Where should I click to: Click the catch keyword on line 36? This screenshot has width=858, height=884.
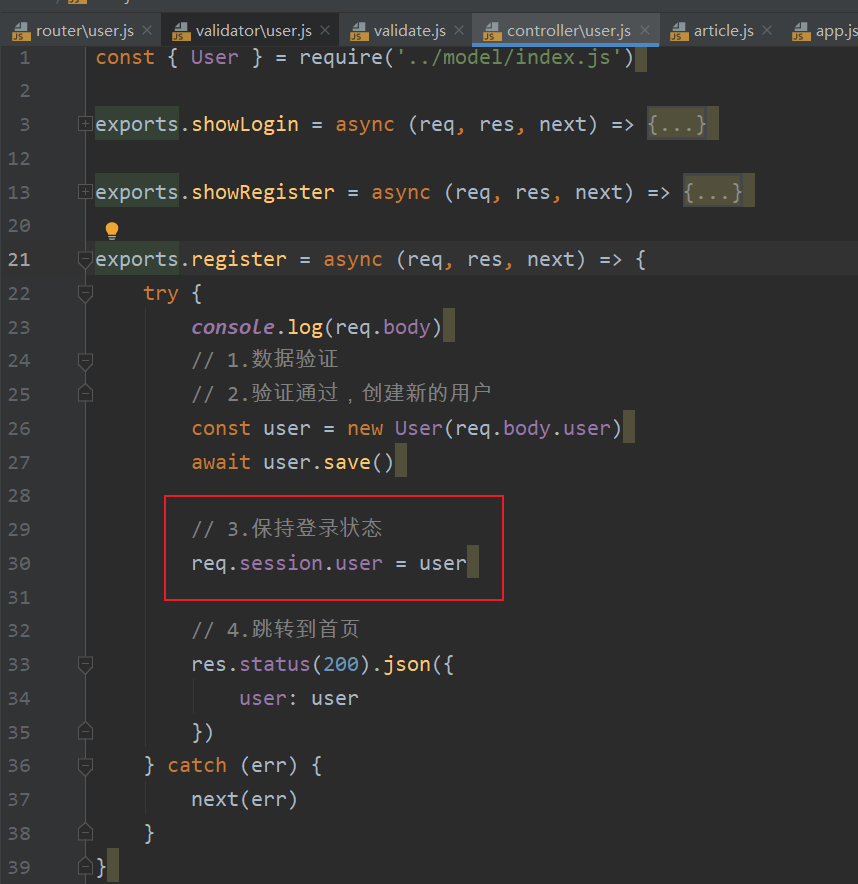(x=197, y=766)
